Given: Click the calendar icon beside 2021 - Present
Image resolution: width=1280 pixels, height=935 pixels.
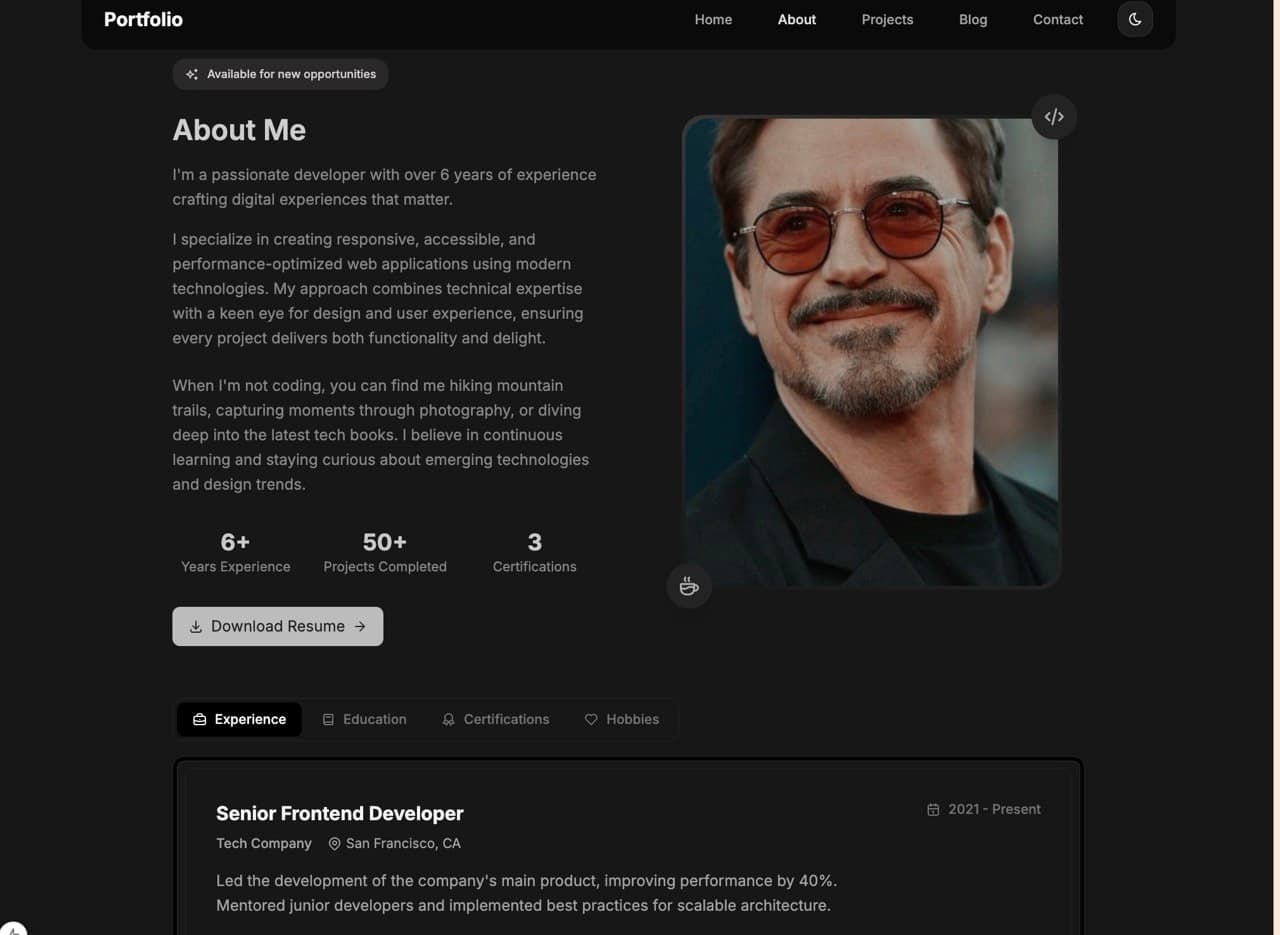Looking at the screenshot, I should [932, 809].
